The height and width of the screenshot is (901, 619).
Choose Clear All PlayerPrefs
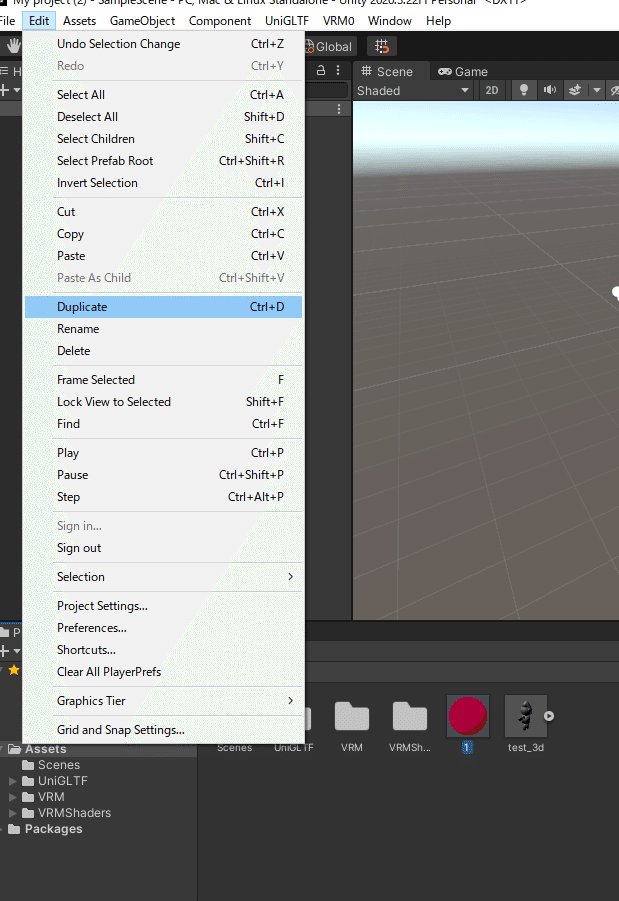coord(163,672)
